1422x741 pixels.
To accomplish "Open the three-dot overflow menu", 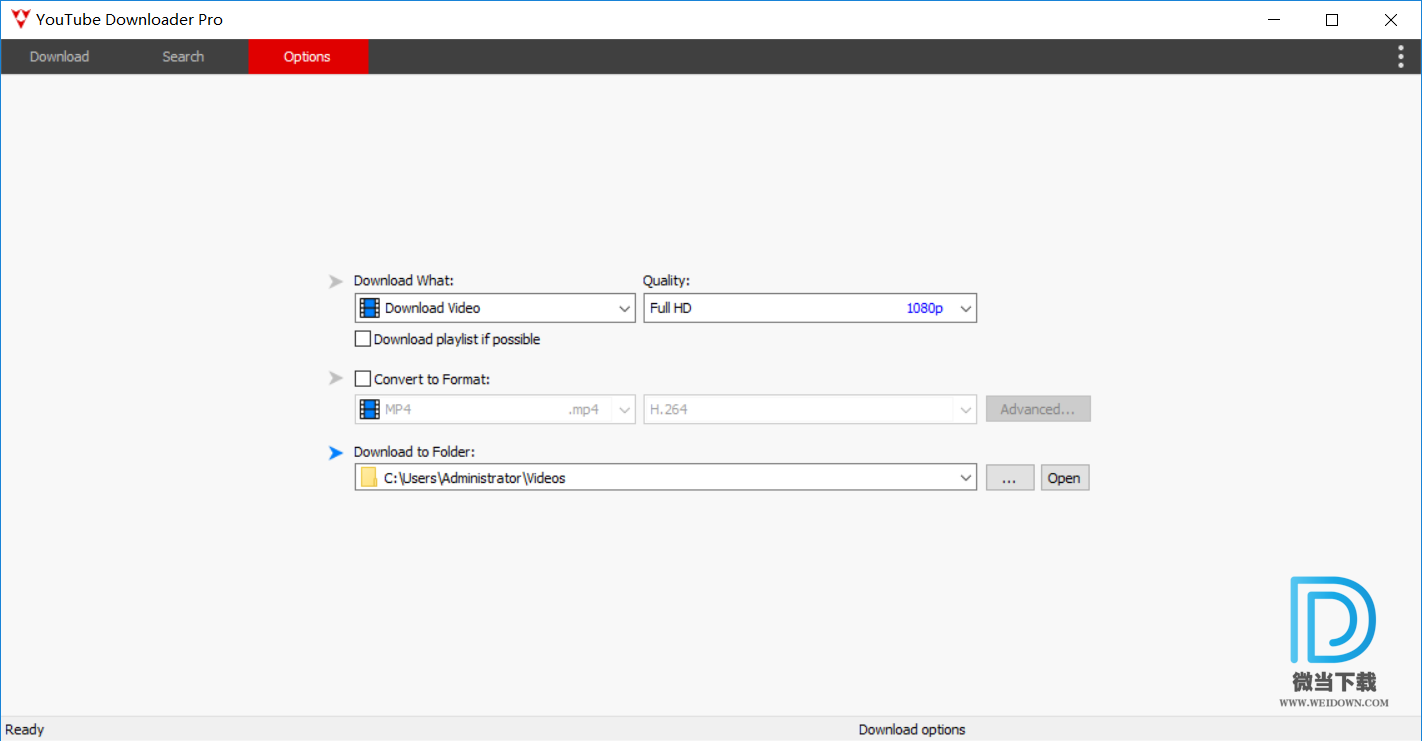I will point(1400,57).
